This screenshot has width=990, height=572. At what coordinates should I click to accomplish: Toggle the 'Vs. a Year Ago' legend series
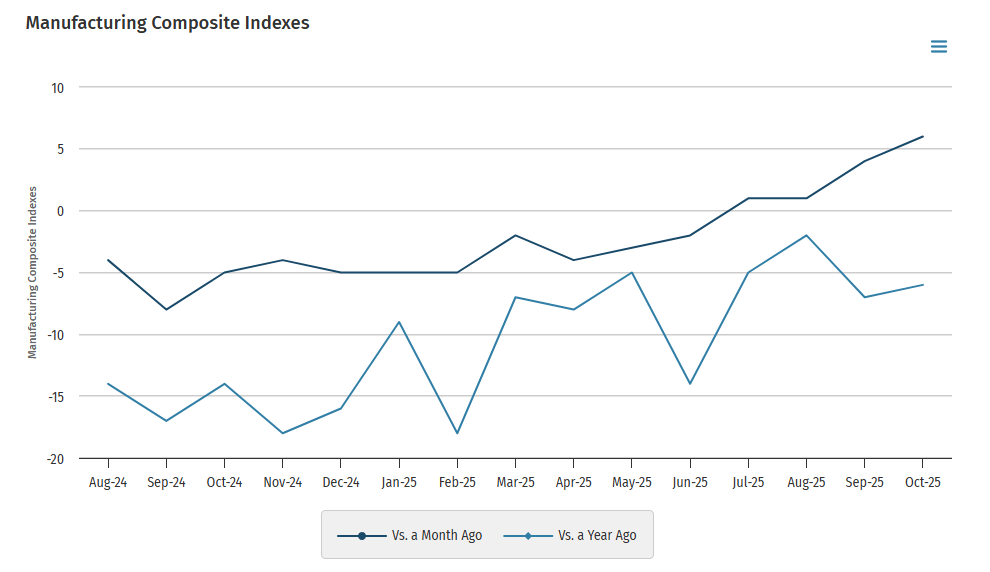click(570, 535)
